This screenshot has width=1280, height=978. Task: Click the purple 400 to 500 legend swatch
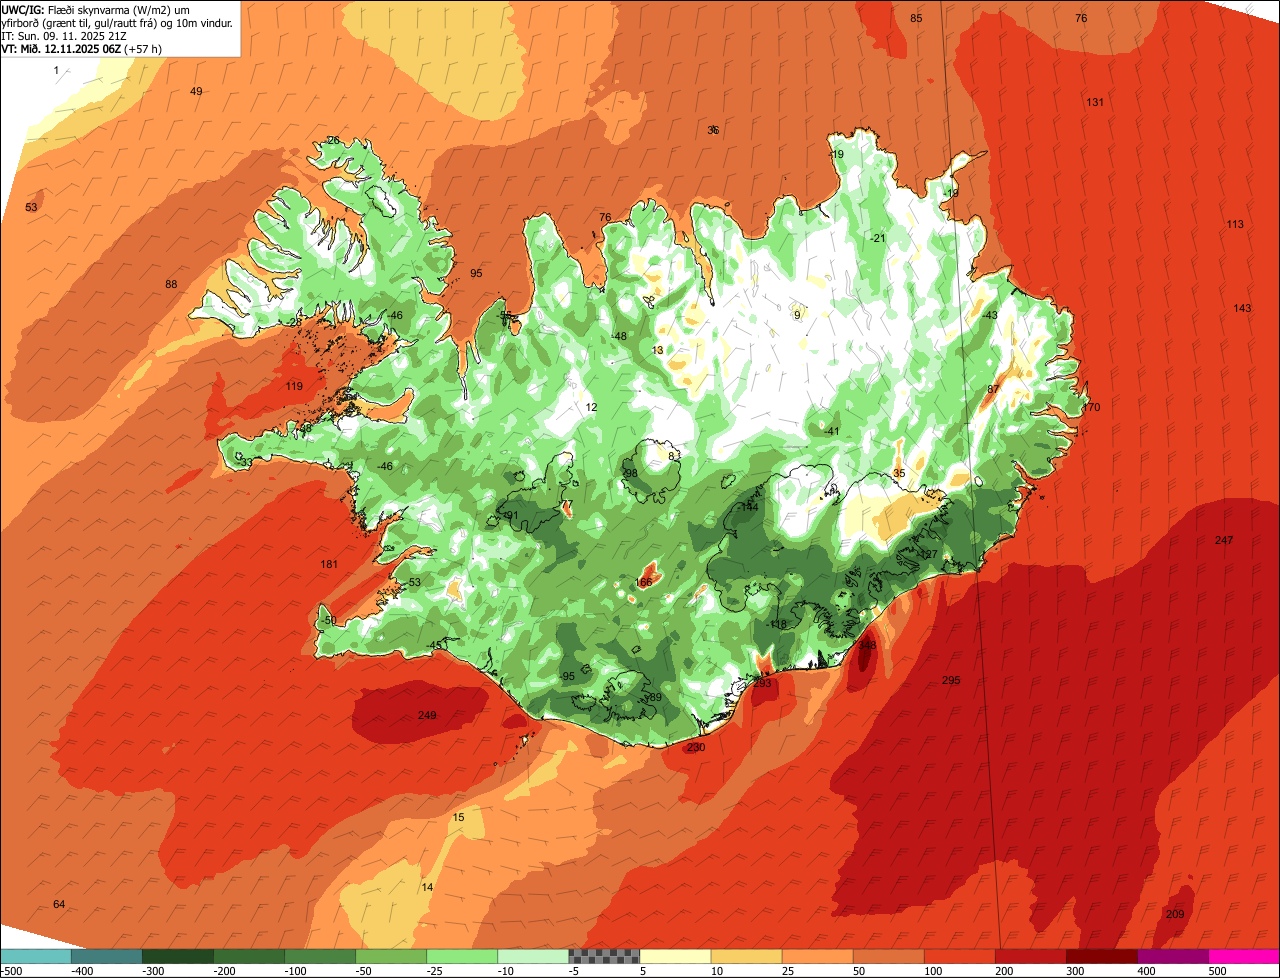(x=1172, y=956)
